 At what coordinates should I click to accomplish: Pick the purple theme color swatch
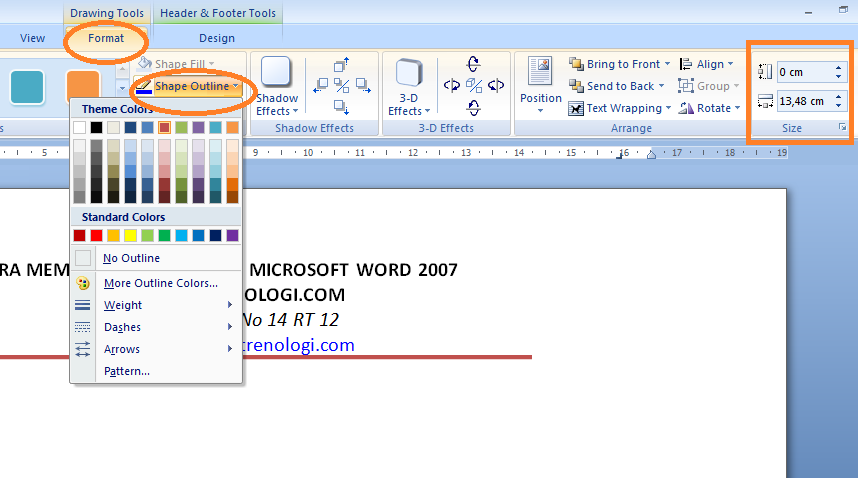tap(198, 127)
